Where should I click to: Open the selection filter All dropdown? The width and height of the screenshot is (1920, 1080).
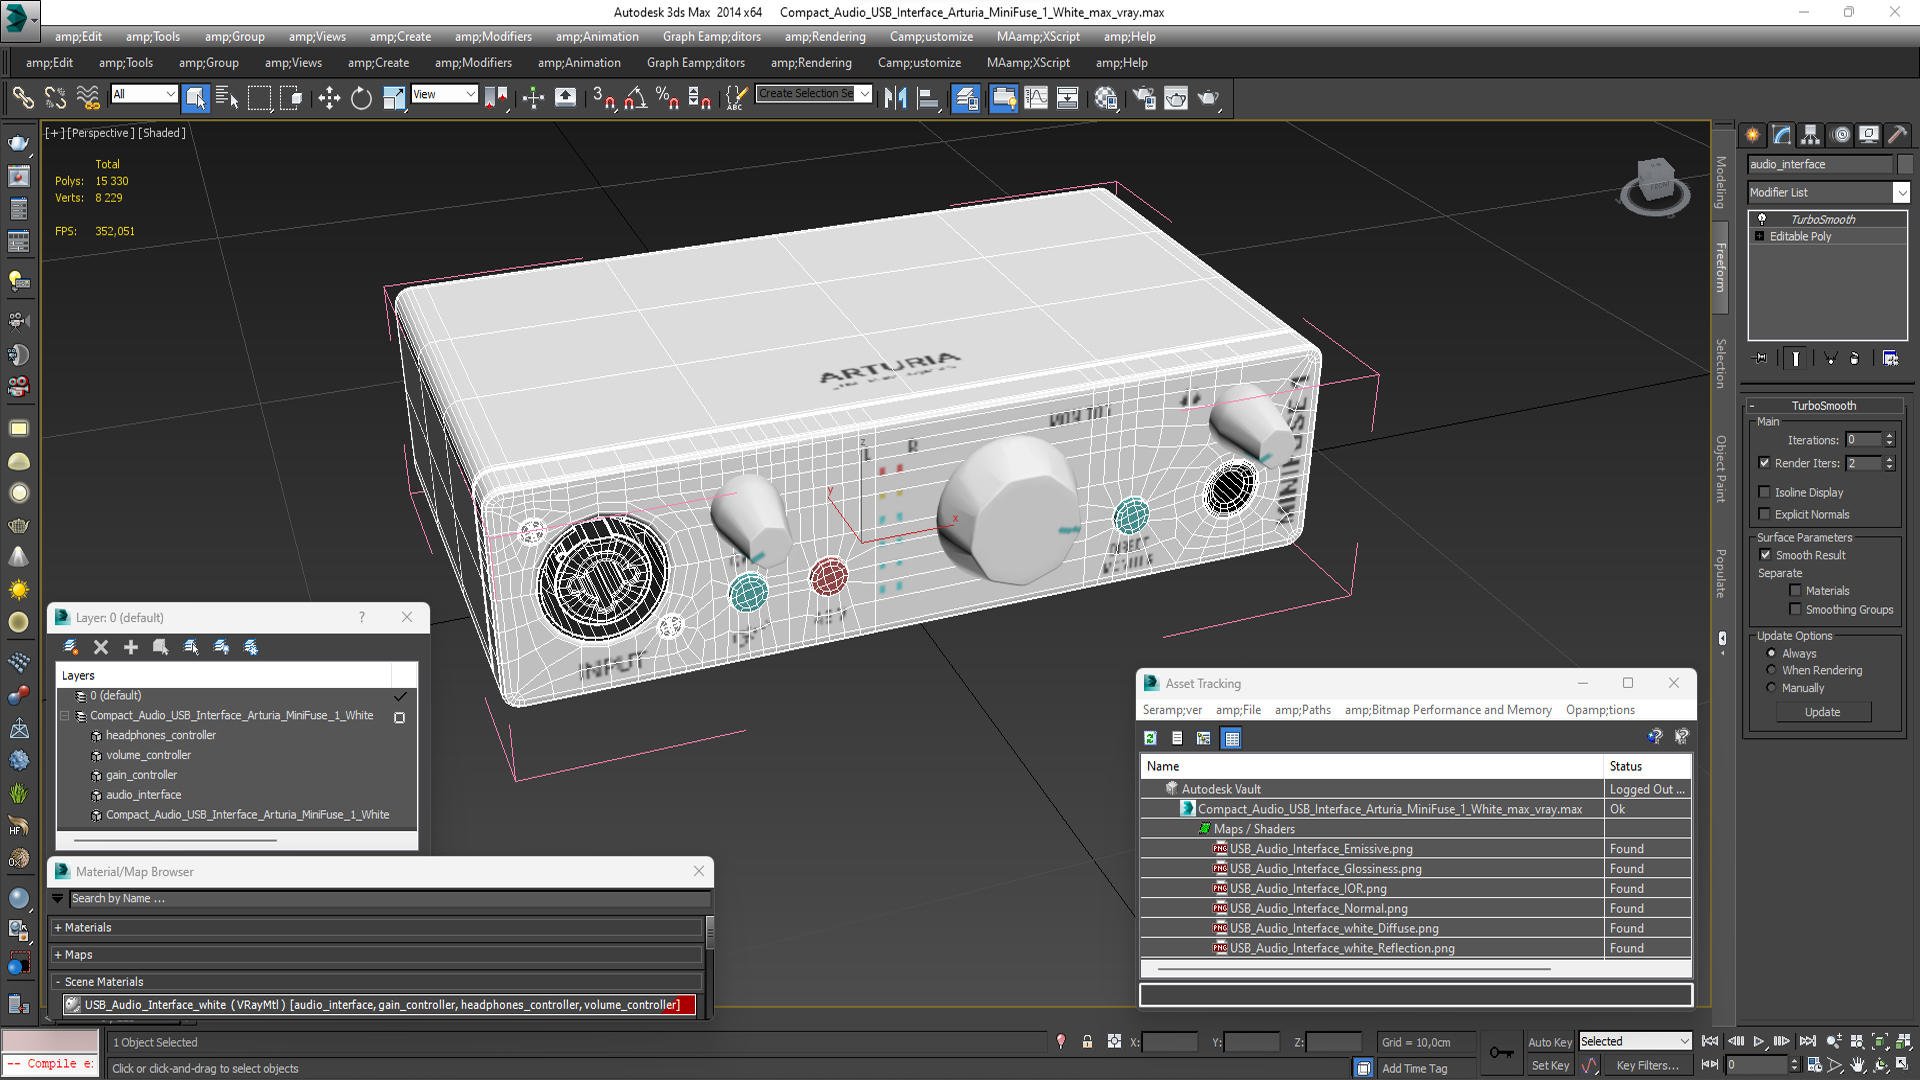(x=144, y=94)
